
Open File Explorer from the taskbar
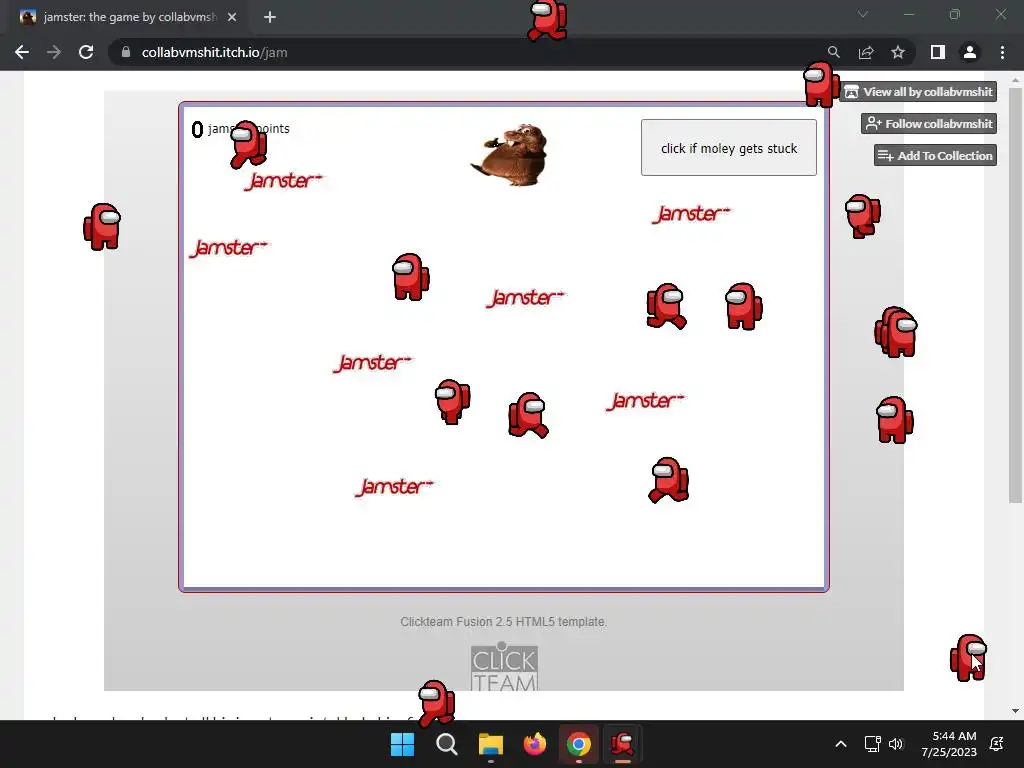[x=490, y=744]
